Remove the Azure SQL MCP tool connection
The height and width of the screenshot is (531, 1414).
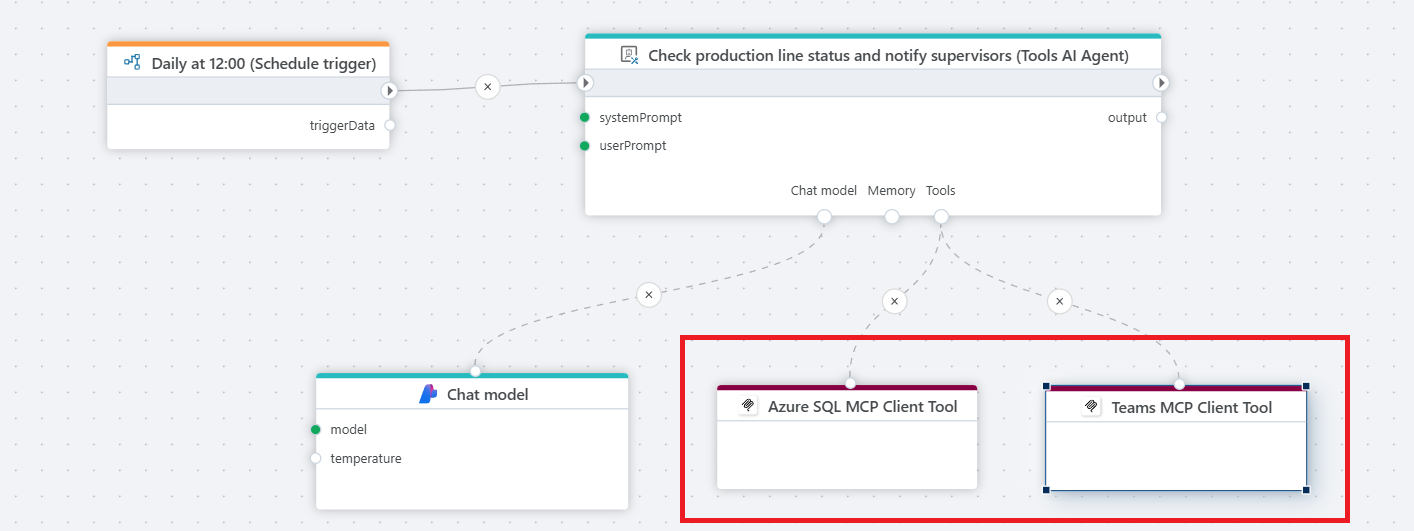point(894,300)
